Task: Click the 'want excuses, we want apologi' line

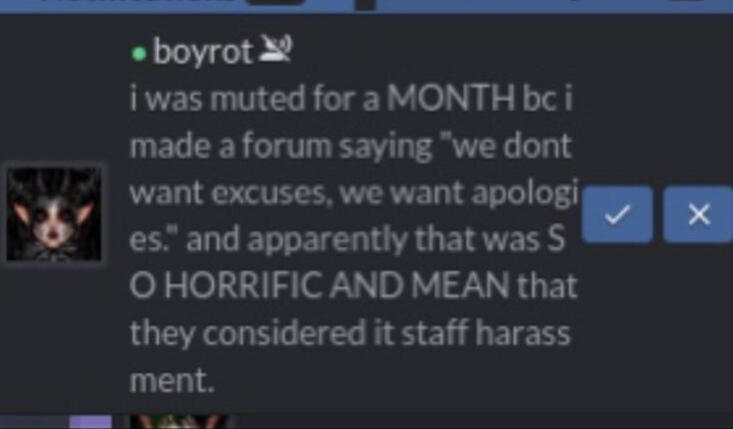Action: click(x=354, y=193)
